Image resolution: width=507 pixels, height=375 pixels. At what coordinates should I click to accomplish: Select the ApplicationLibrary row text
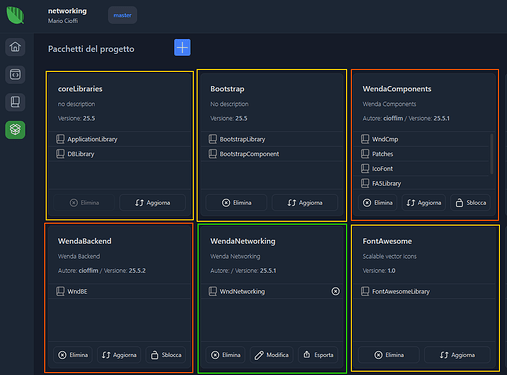coord(92,139)
